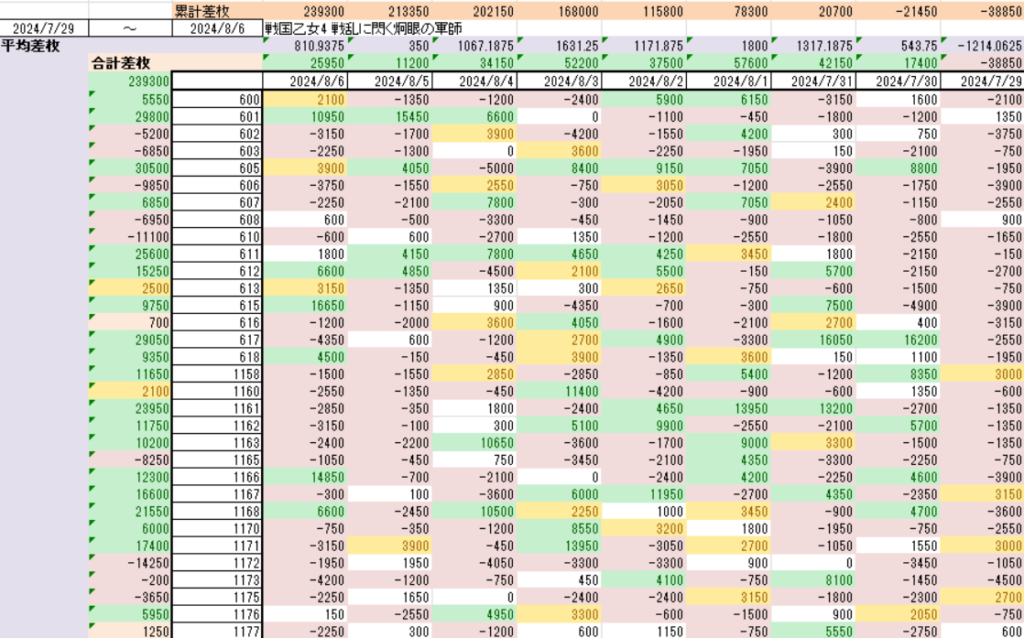Select the machine total 30500 cell

pyautogui.click(x=130, y=168)
